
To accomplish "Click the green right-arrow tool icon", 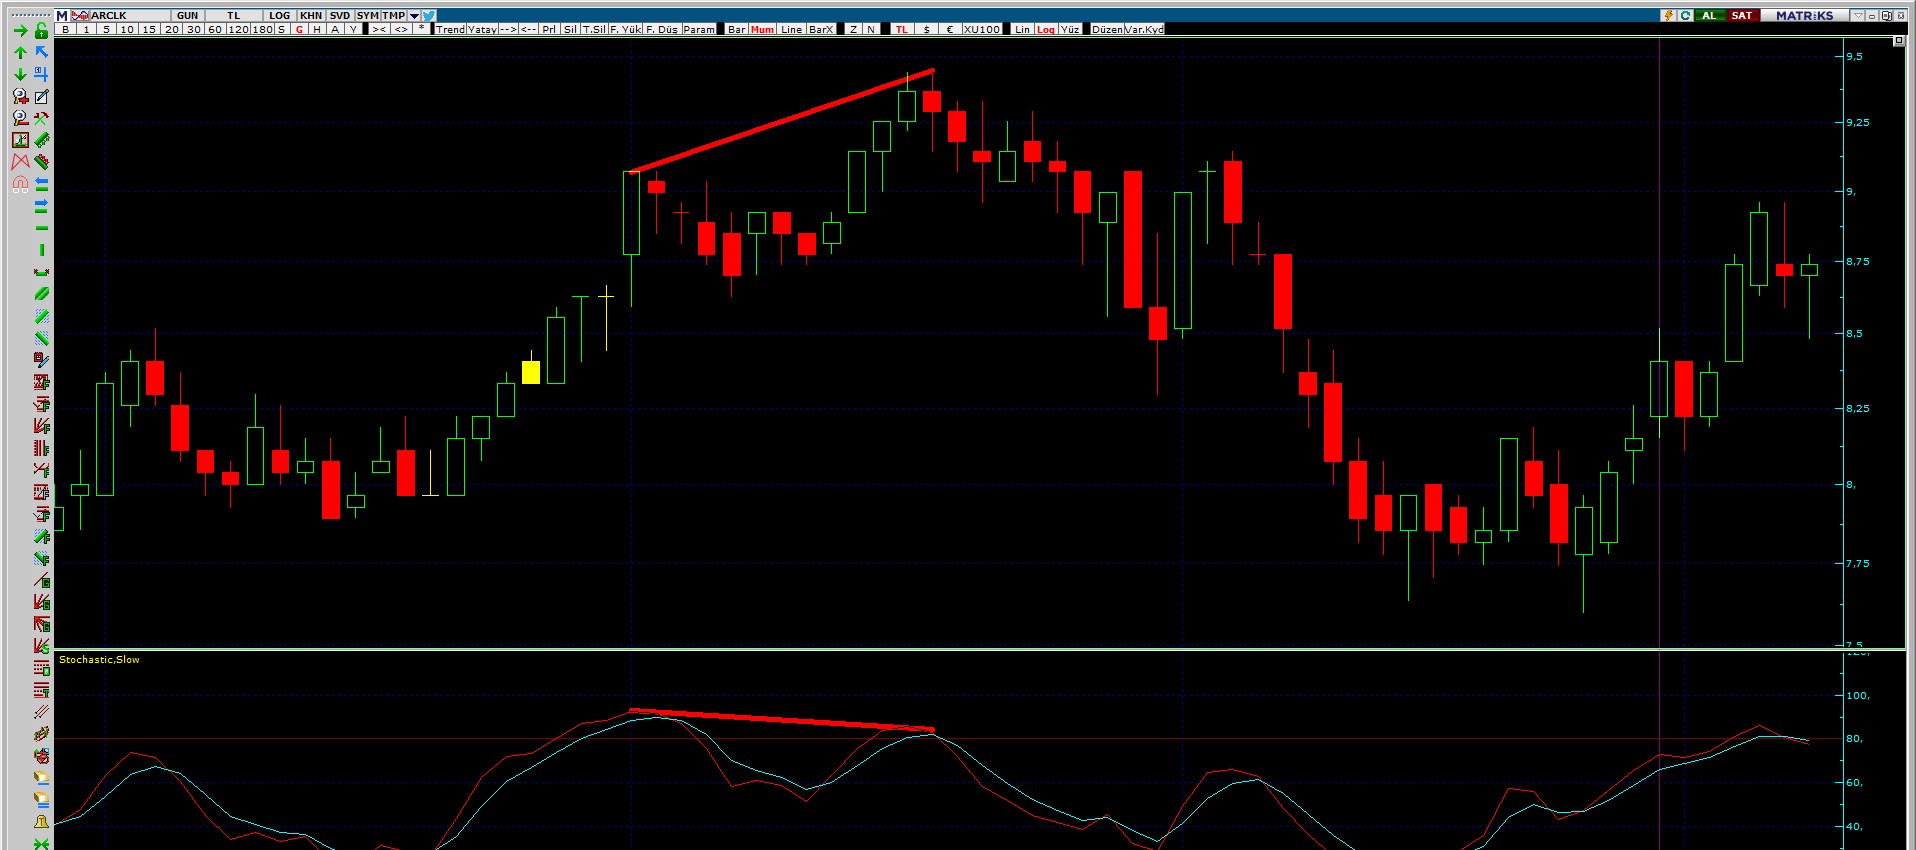I will 20,31.
